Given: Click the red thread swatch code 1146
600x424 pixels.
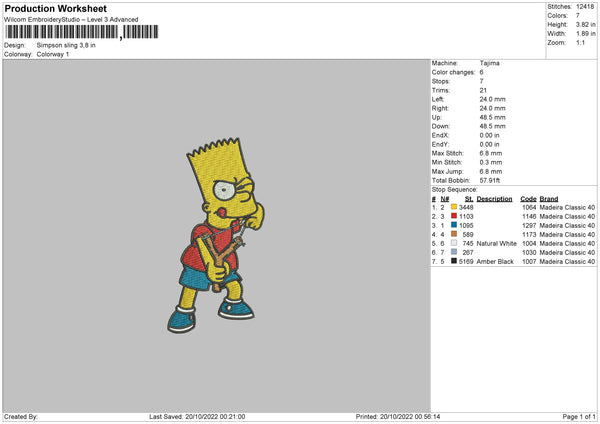Looking at the screenshot, I should [454, 216].
